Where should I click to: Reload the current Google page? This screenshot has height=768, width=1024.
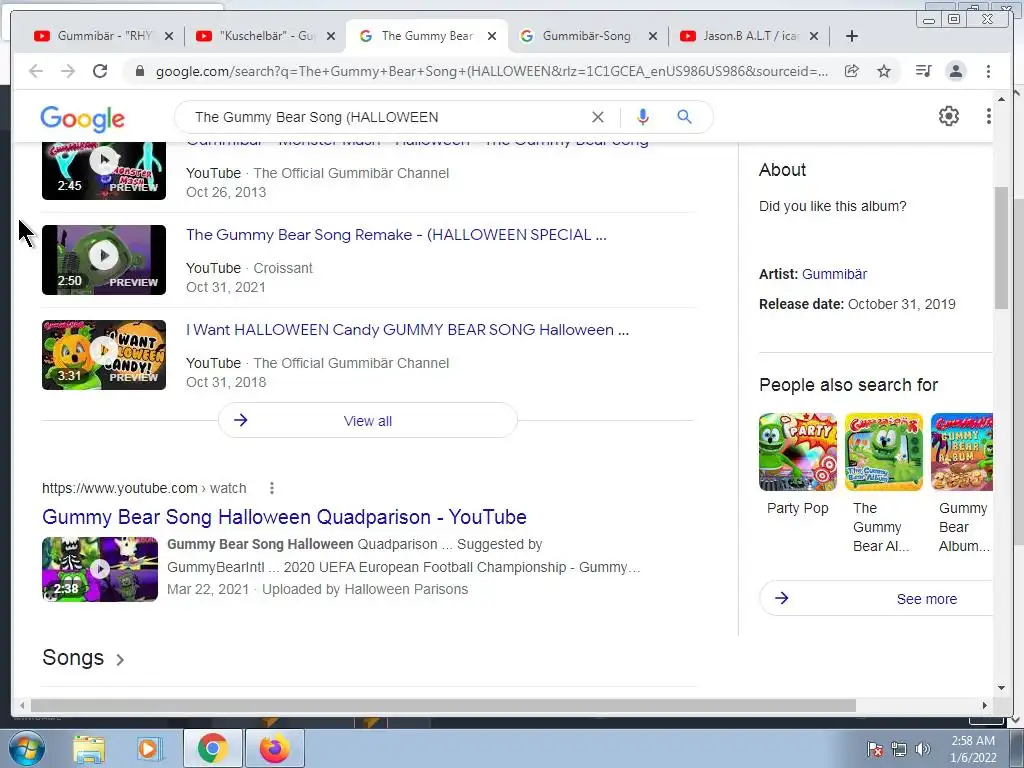(x=100, y=71)
